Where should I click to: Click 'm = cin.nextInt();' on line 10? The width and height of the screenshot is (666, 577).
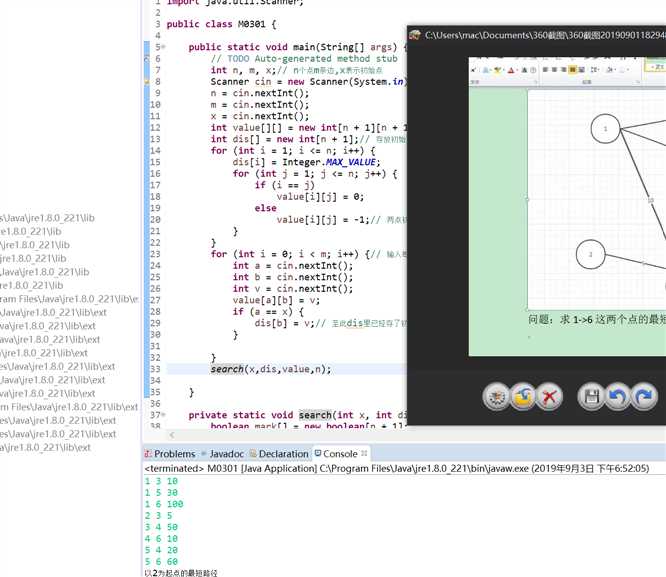pyautogui.click(x=260, y=105)
